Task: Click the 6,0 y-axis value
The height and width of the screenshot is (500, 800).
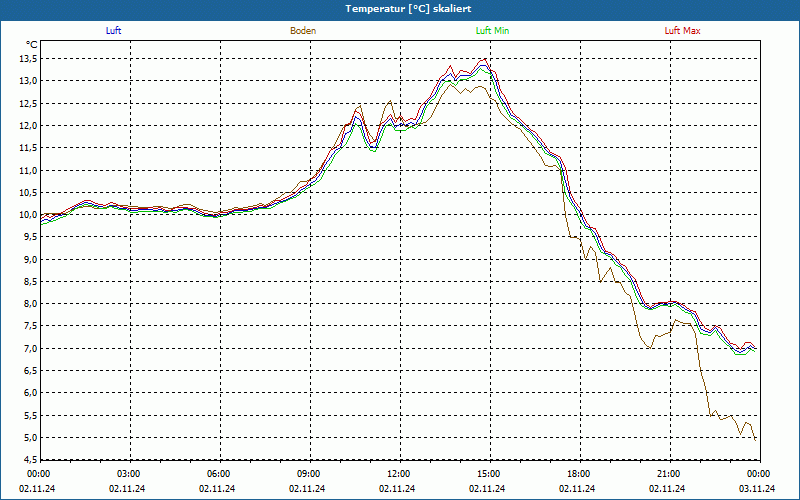Action: pos(30,393)
